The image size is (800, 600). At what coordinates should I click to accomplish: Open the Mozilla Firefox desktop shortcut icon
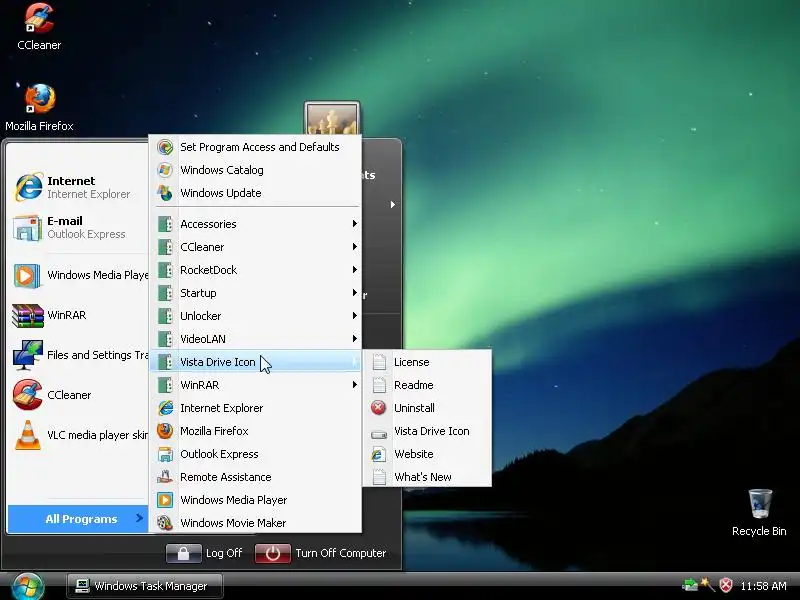(x=39, y=98)
